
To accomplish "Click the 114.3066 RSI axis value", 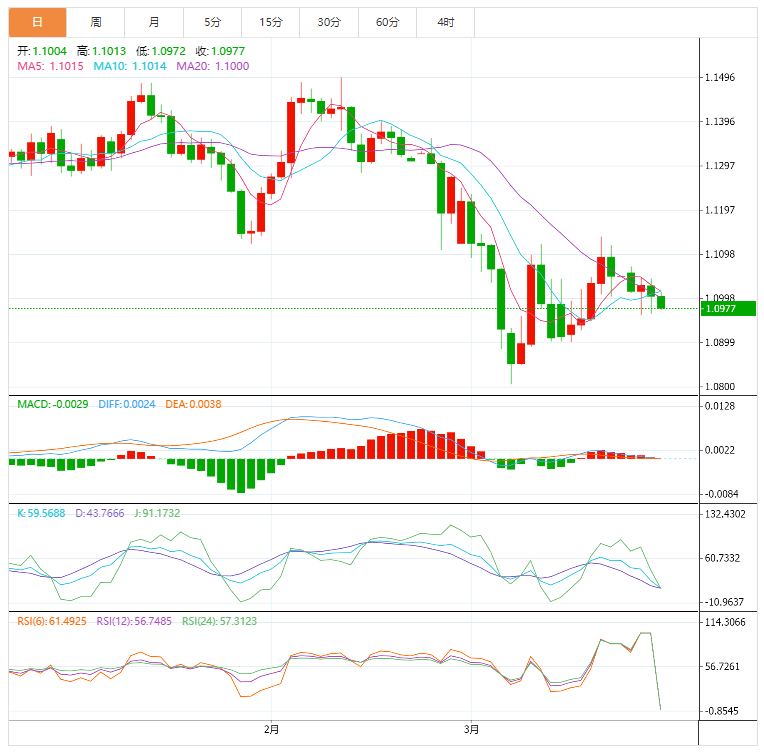I will (x=725, y=622).
